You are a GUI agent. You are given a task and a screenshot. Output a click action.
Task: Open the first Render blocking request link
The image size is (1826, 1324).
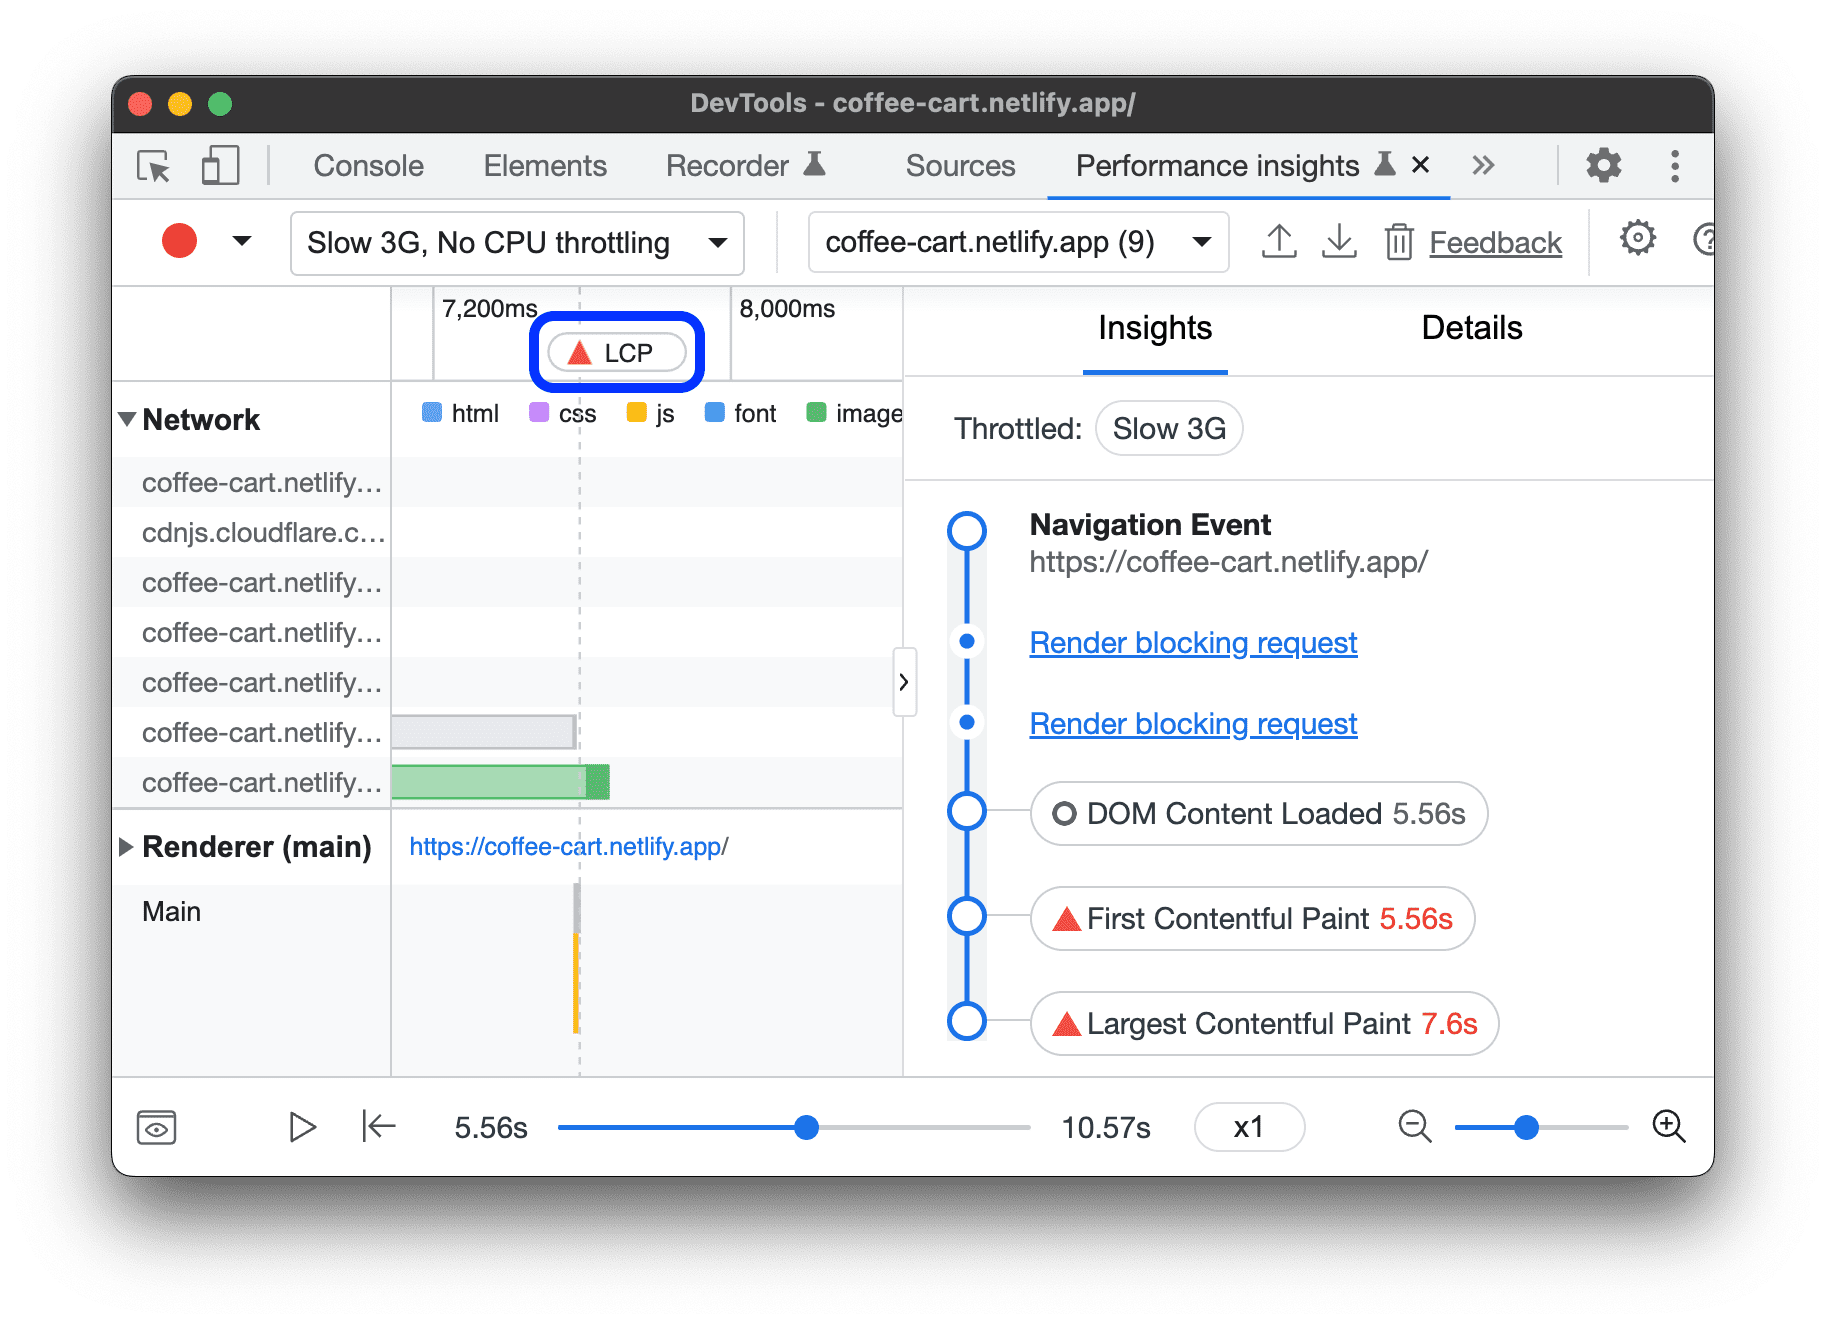(x=1193, y=643)
